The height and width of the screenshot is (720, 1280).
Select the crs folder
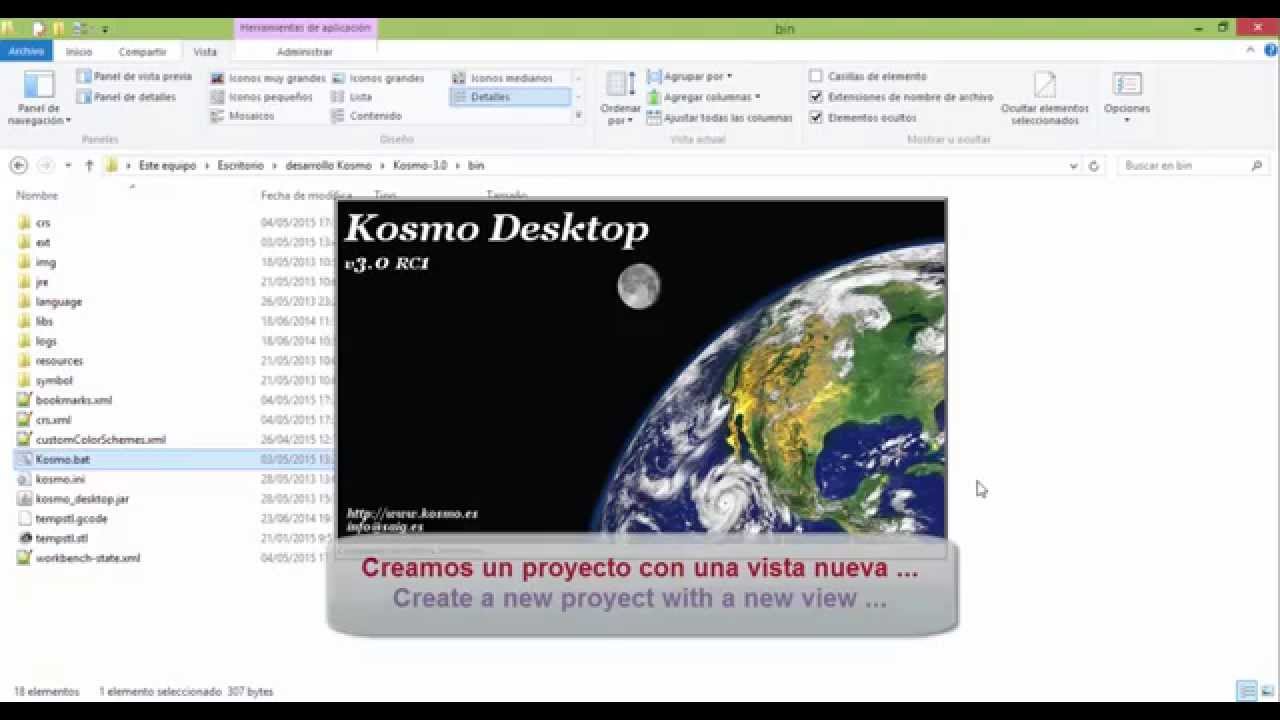pyautogui.click(x=43, y=223)
